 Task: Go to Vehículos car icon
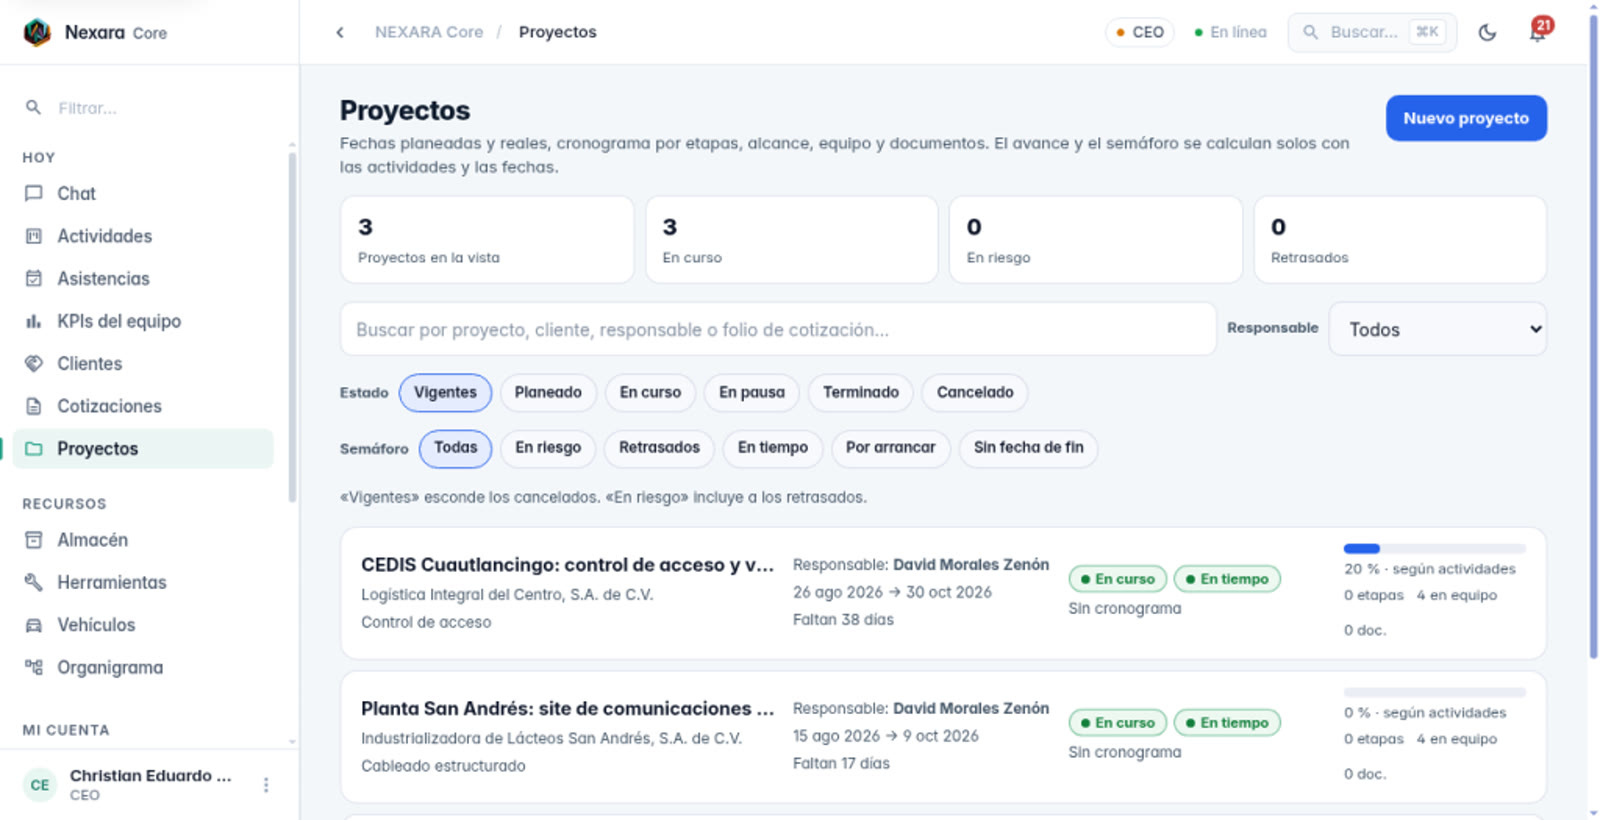(x=34, y=625)
